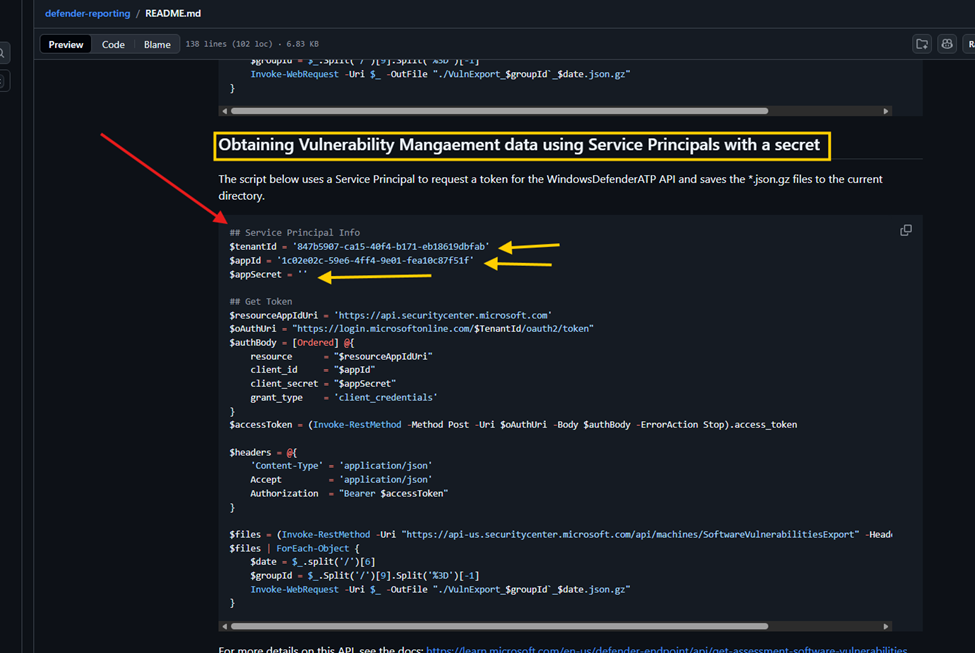Image resolution: width=975 pixels, height=653 pixels.
Task: Click left arrow of lower code scrollbar
Action: point(224,626)
